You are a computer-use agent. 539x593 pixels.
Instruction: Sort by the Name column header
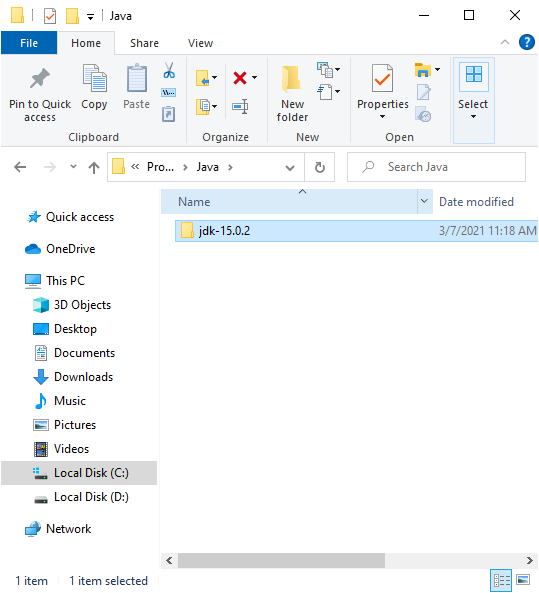(290, 201)
